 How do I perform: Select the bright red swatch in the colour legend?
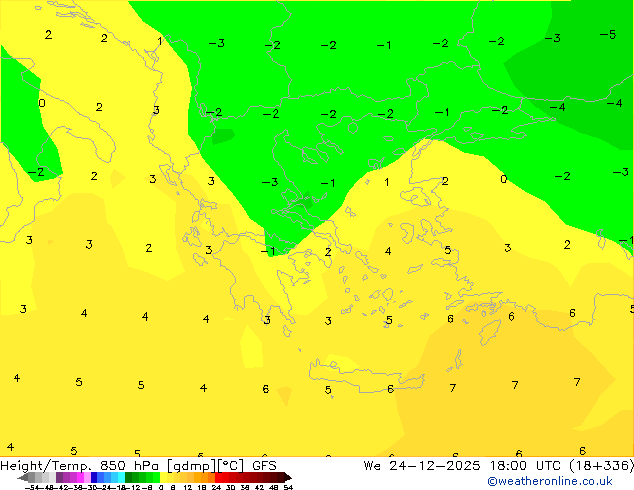tap(218, 477)
